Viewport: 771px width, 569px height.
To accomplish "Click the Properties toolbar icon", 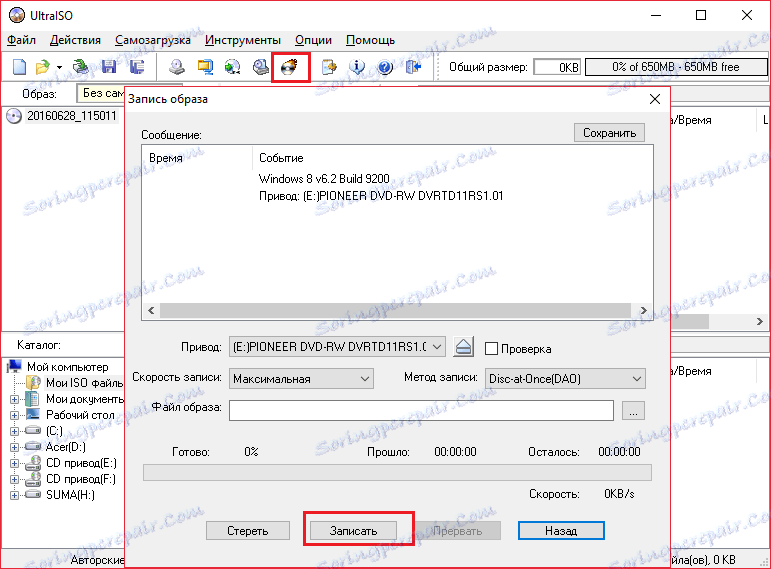I will pos(328,66).
